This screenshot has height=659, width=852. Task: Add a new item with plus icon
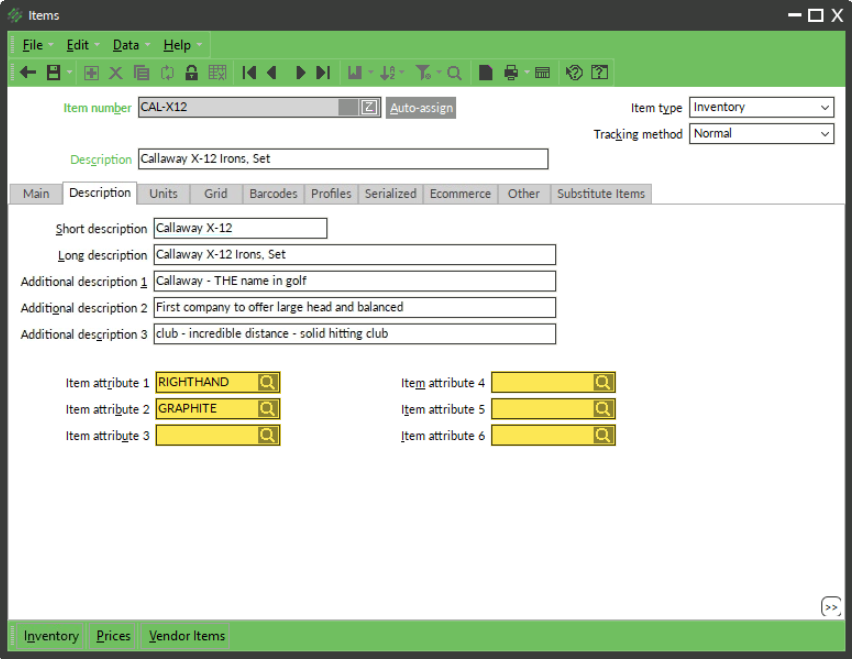point(91,73)
